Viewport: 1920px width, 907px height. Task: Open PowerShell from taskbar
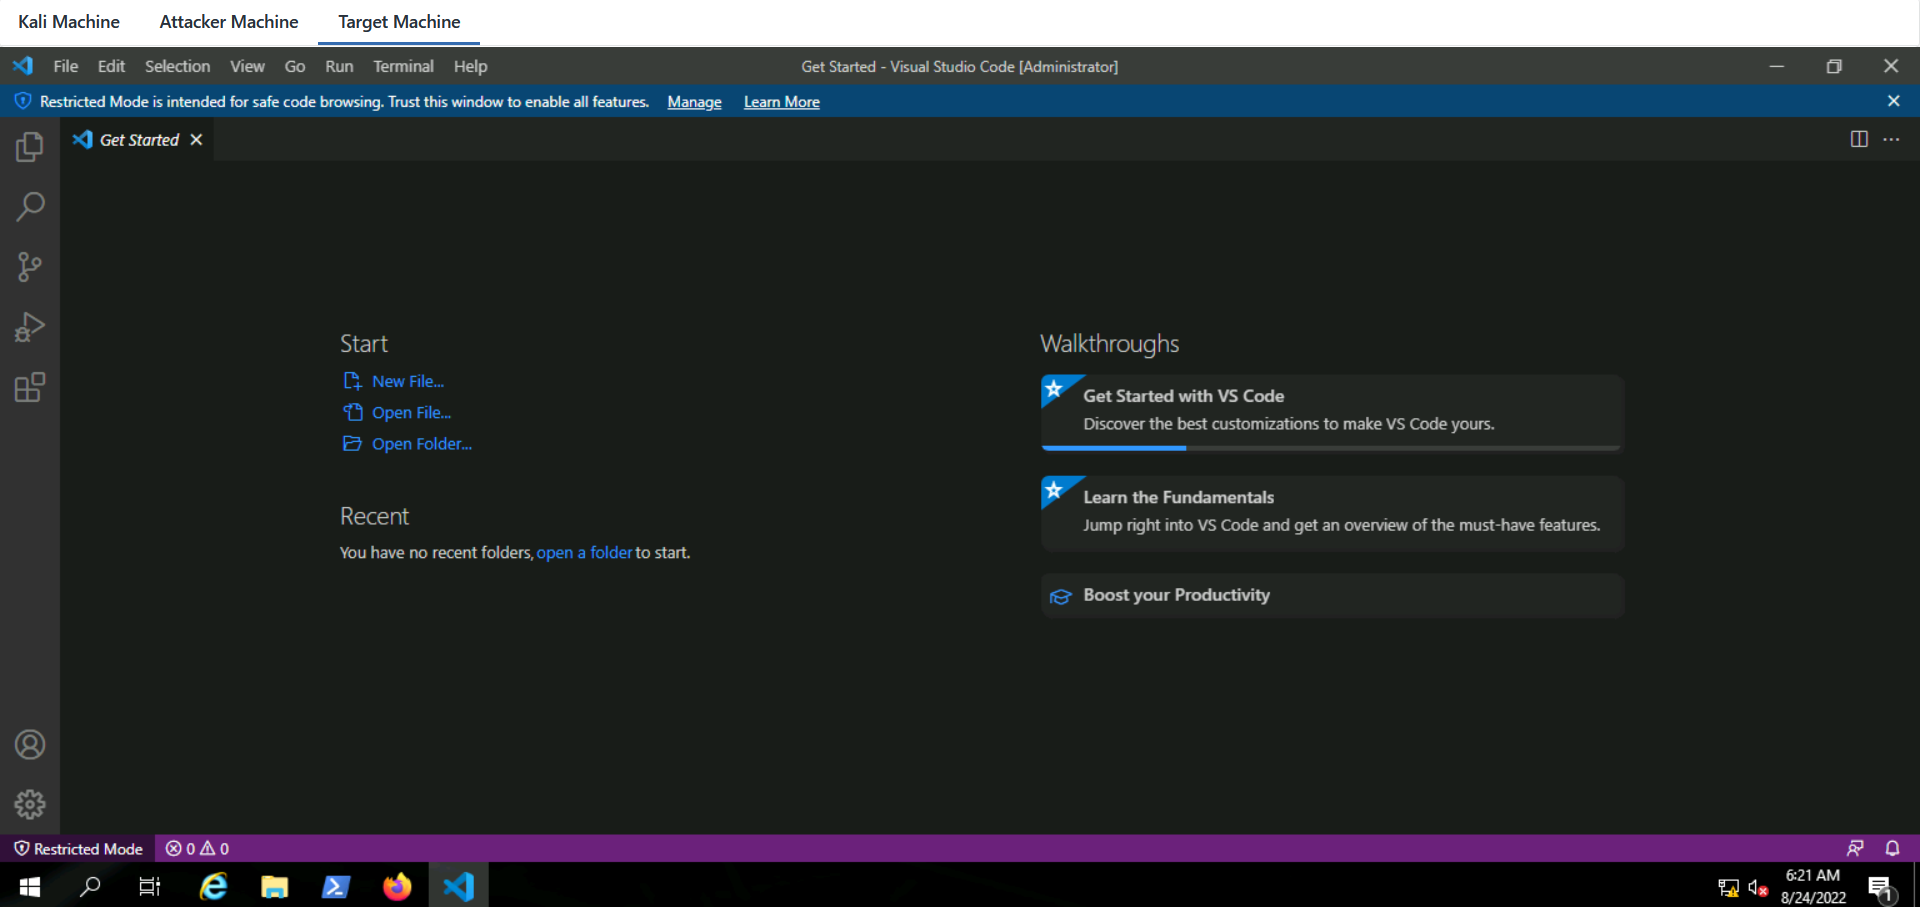point(336,886)
